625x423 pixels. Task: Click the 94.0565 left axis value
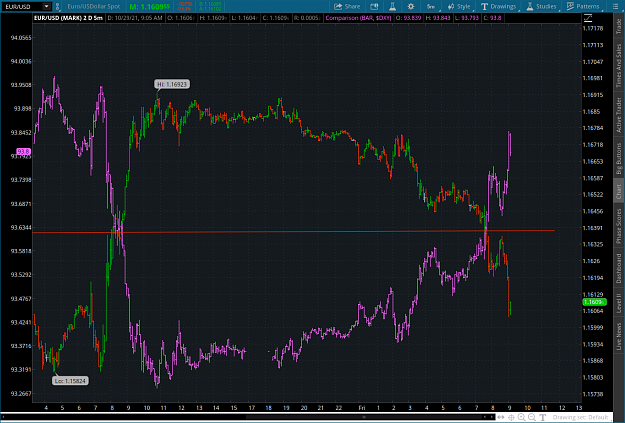click(21, 38)
